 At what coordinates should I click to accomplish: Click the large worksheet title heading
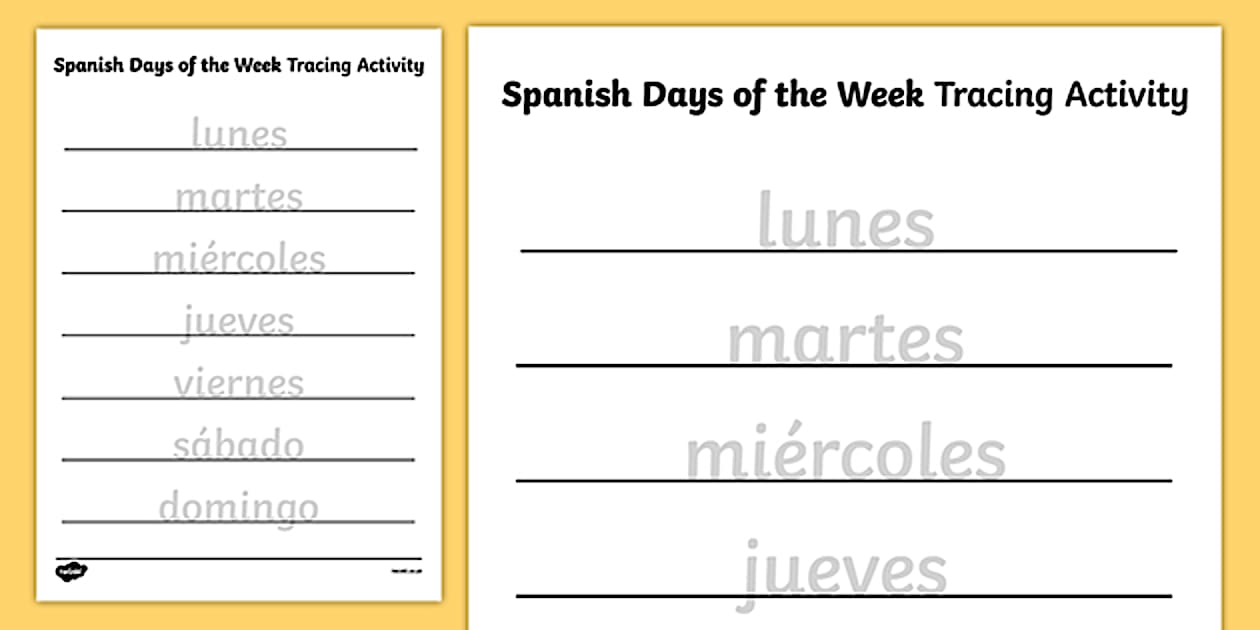click(844, 95)
